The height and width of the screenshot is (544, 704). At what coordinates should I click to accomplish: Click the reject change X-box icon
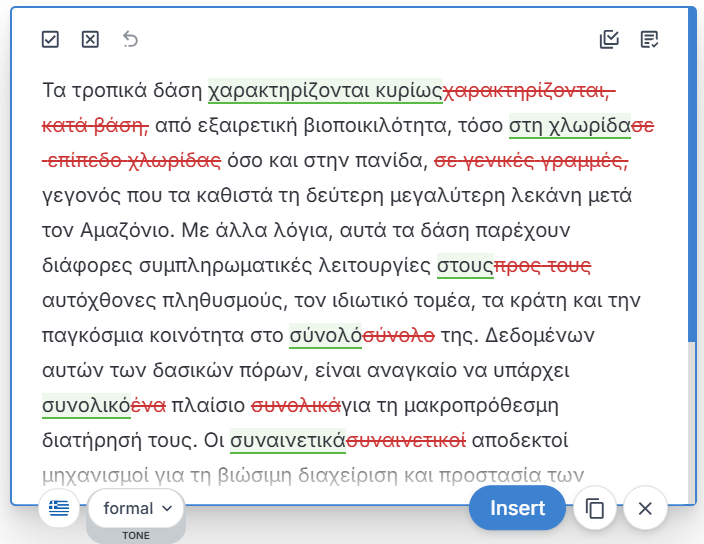click(x=90, y=40)
